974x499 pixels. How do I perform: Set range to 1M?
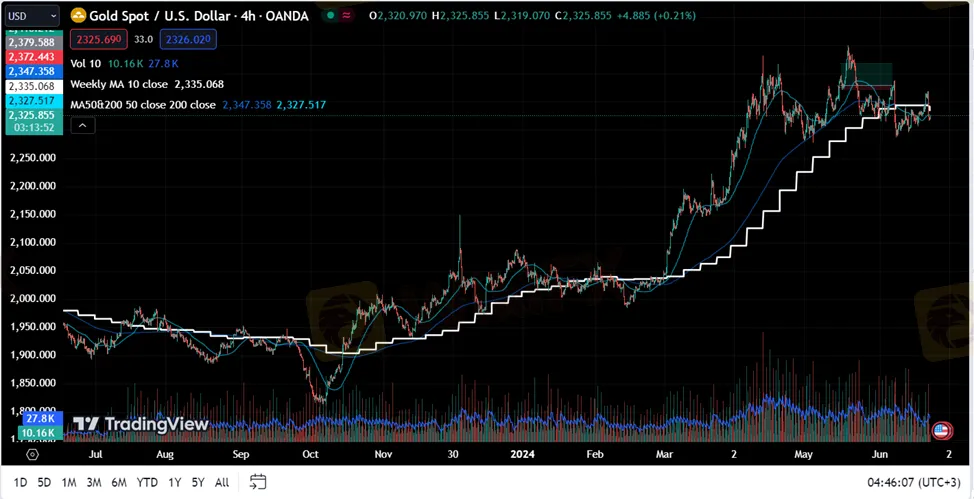(69, 482)
